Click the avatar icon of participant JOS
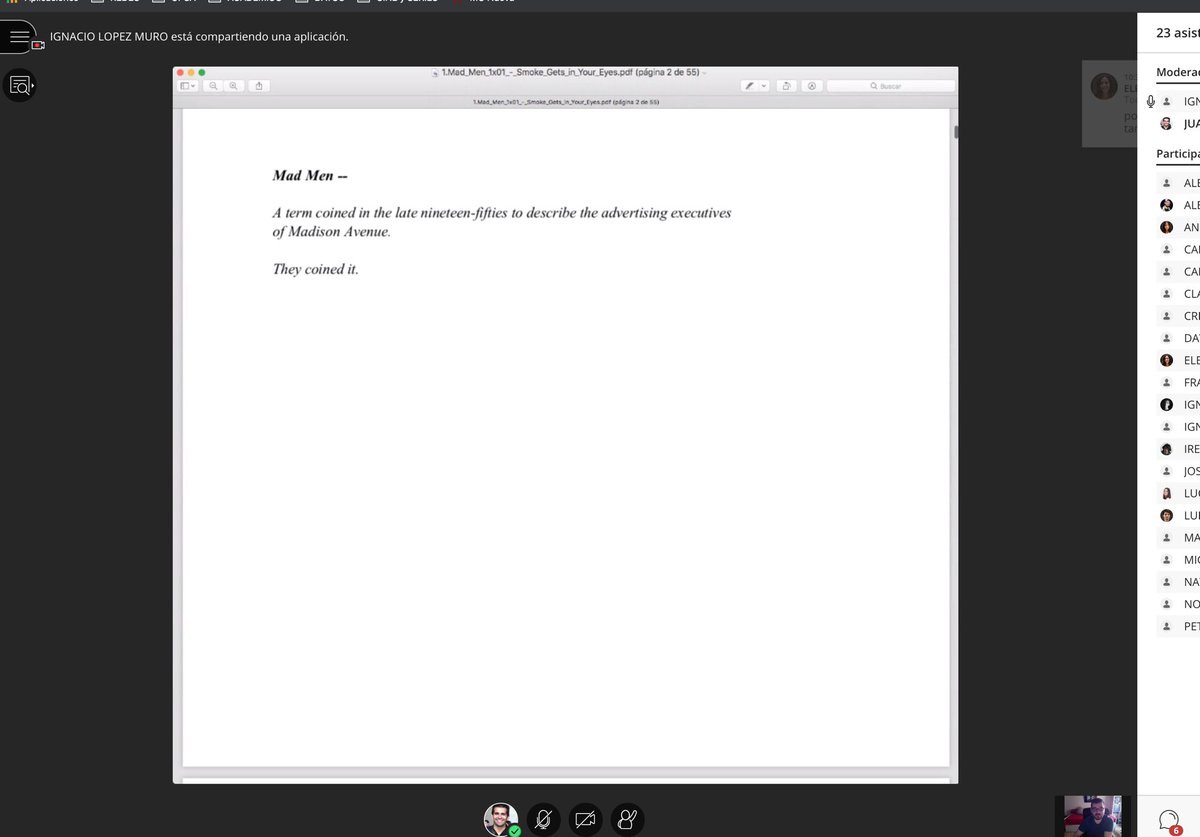1200x837 pixels. [x=1166, y=471]
